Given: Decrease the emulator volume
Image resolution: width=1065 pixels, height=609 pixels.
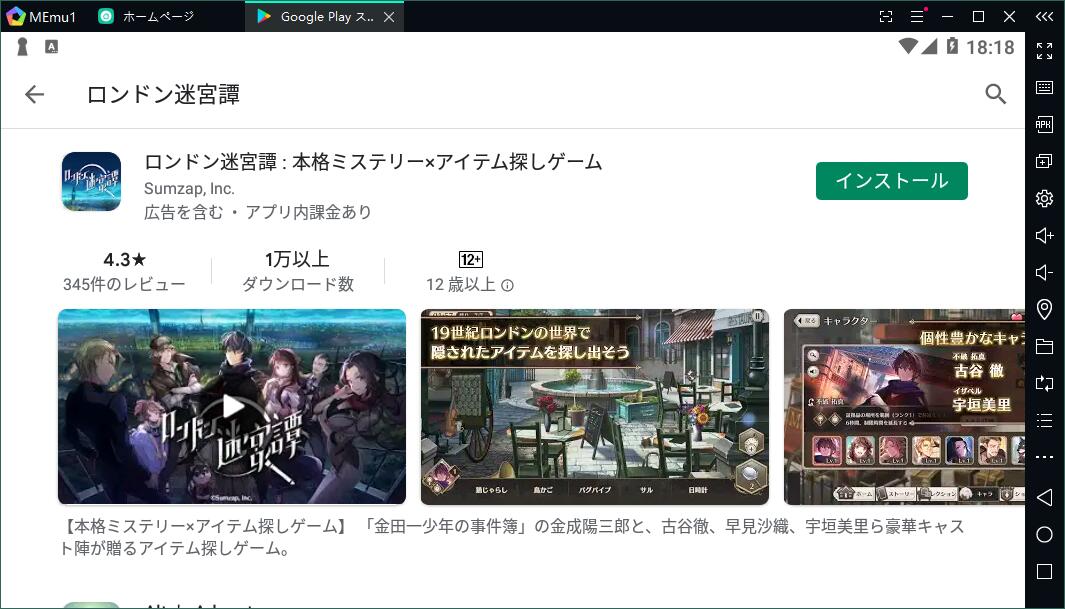Looking at the screenshot, I should pos(1044,271).
